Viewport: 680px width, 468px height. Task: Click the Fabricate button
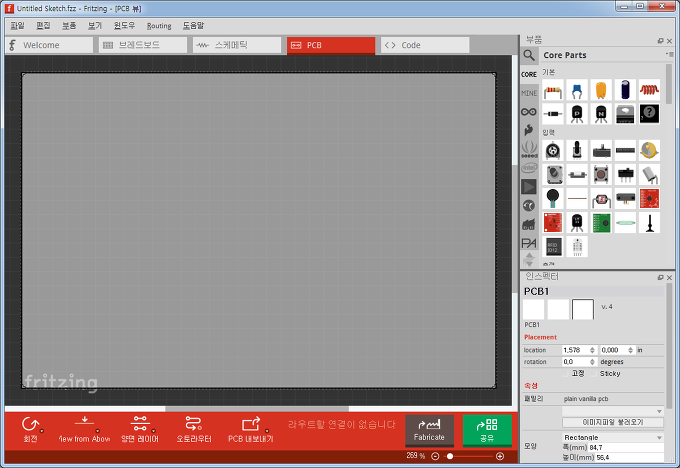click(x=429, y=430)
